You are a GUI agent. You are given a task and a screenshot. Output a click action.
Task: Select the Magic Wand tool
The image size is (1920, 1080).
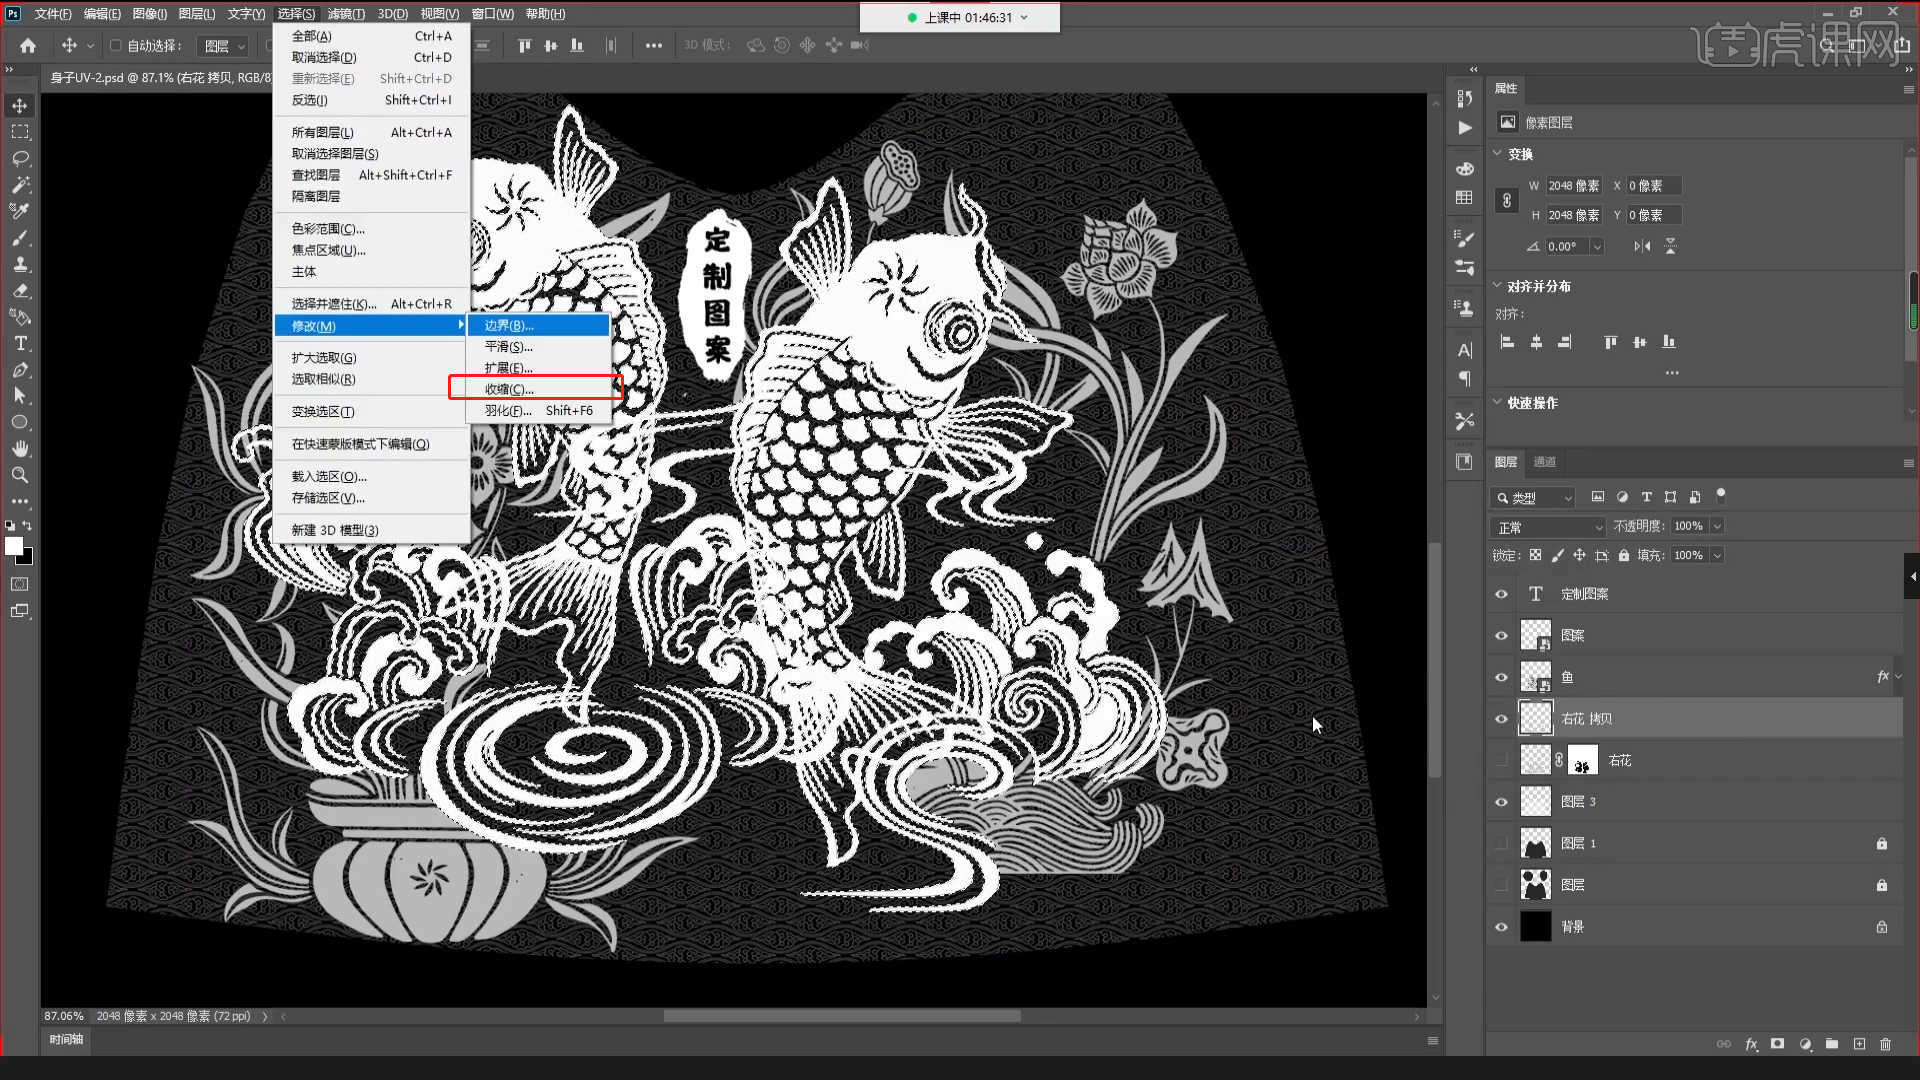point(20,185)
